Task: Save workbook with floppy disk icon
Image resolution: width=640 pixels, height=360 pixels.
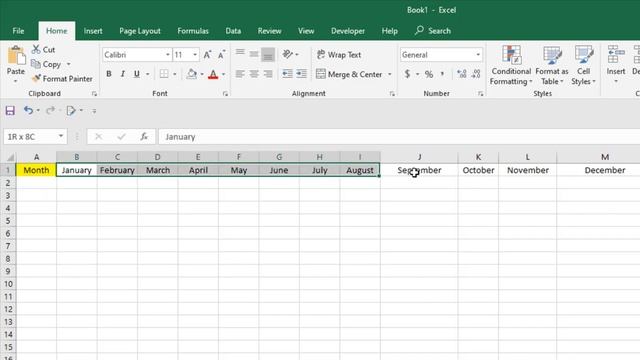Action: pos(10,111)
